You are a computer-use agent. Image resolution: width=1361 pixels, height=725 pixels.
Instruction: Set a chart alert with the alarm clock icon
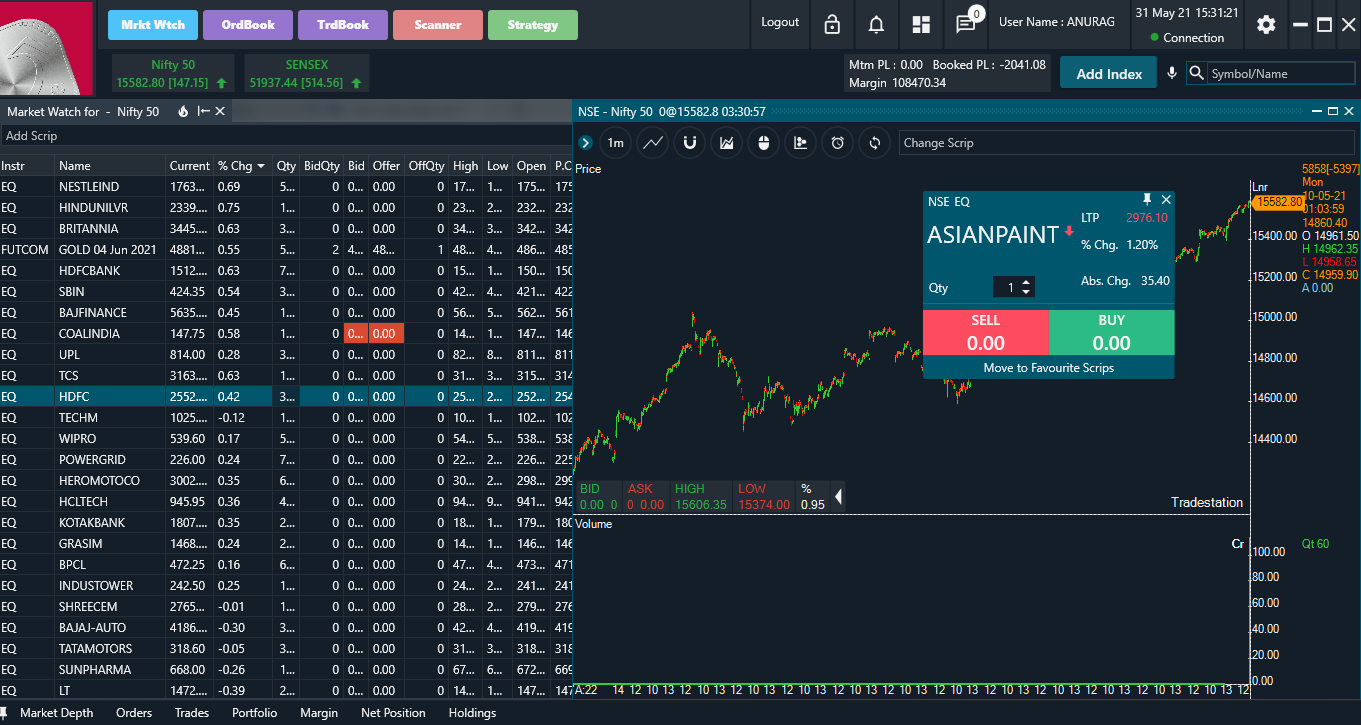coord(837,143)
